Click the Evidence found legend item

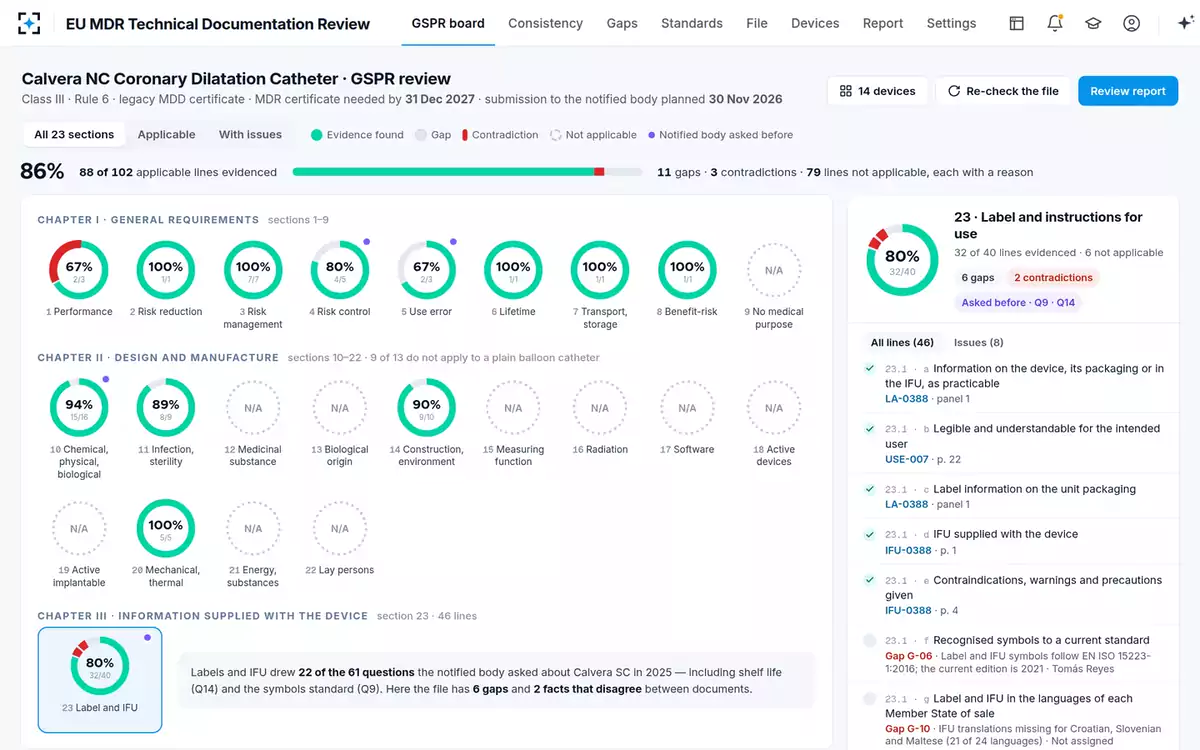coord(357,135)
